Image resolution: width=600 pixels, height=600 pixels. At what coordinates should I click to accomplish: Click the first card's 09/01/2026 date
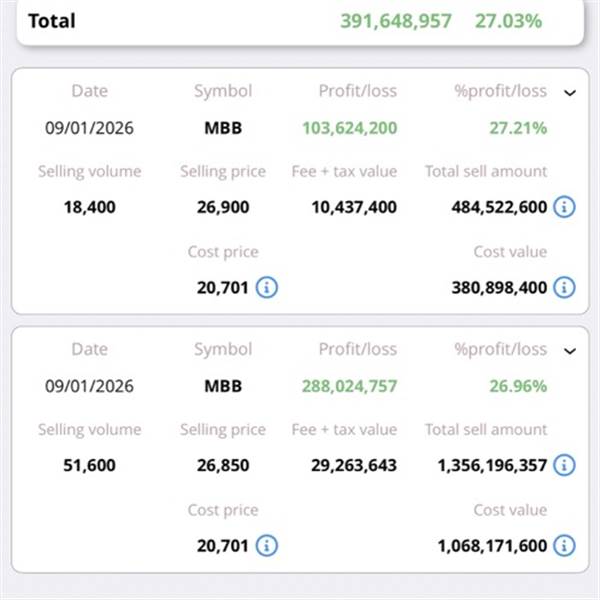(x=89, y=128)
